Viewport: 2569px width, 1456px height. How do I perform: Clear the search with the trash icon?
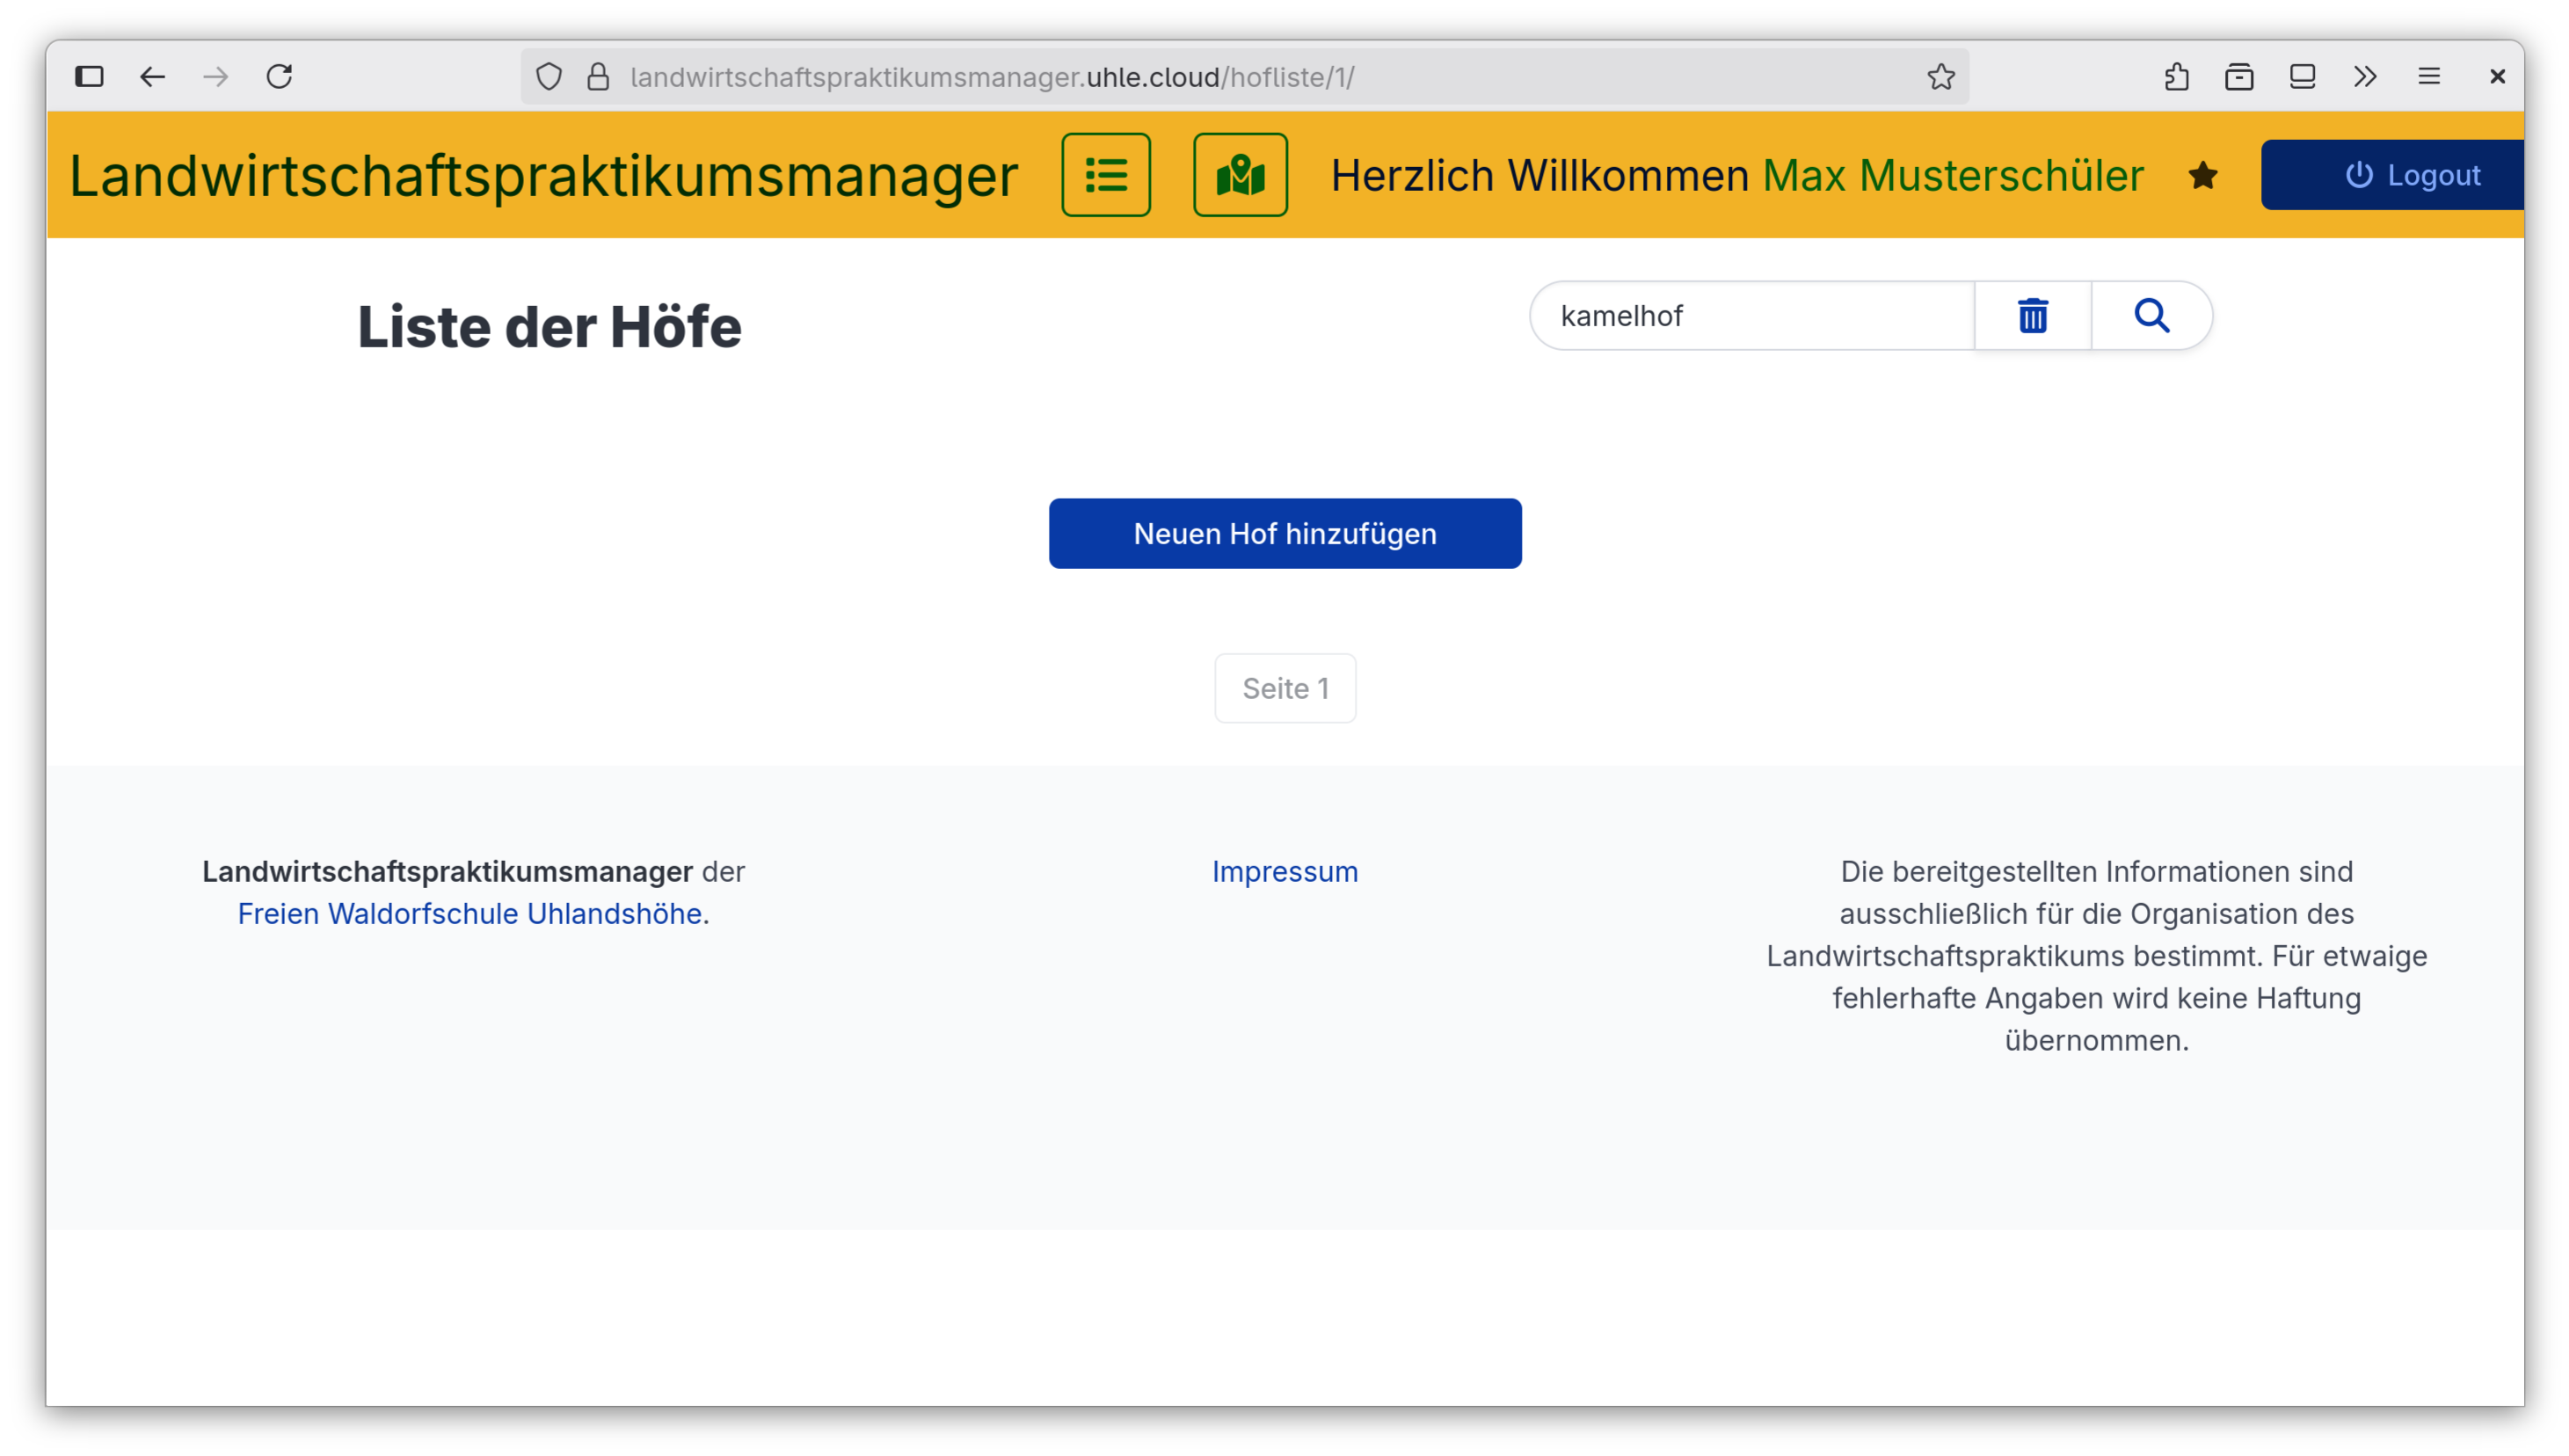click(x=2032, y=316)
